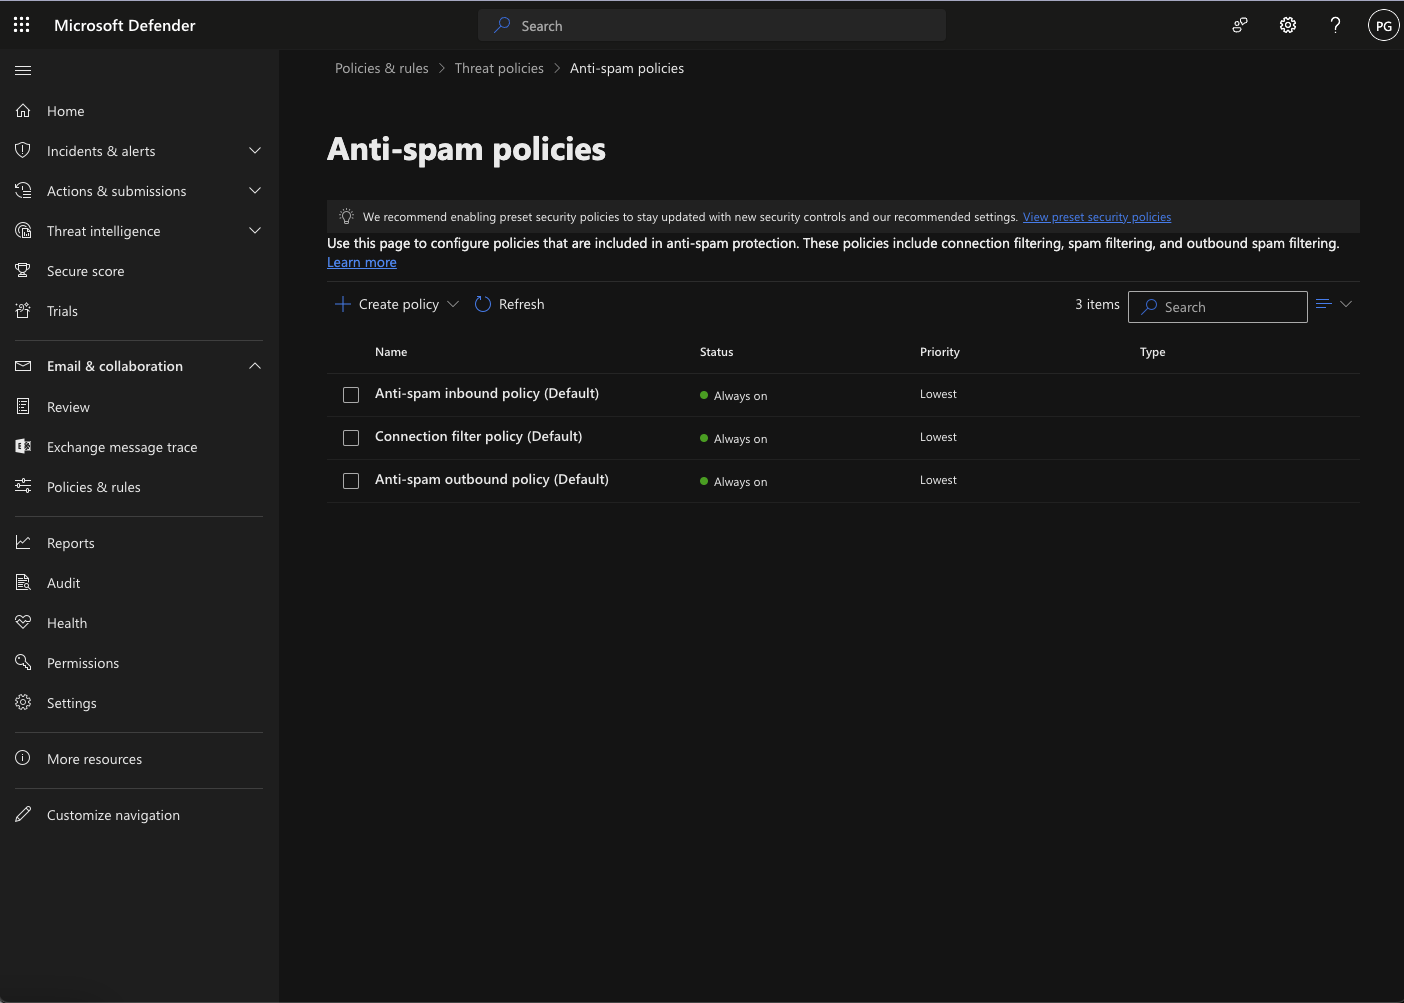
Task: Open Trials in the sidebar
Action: (x=63, y=311)
